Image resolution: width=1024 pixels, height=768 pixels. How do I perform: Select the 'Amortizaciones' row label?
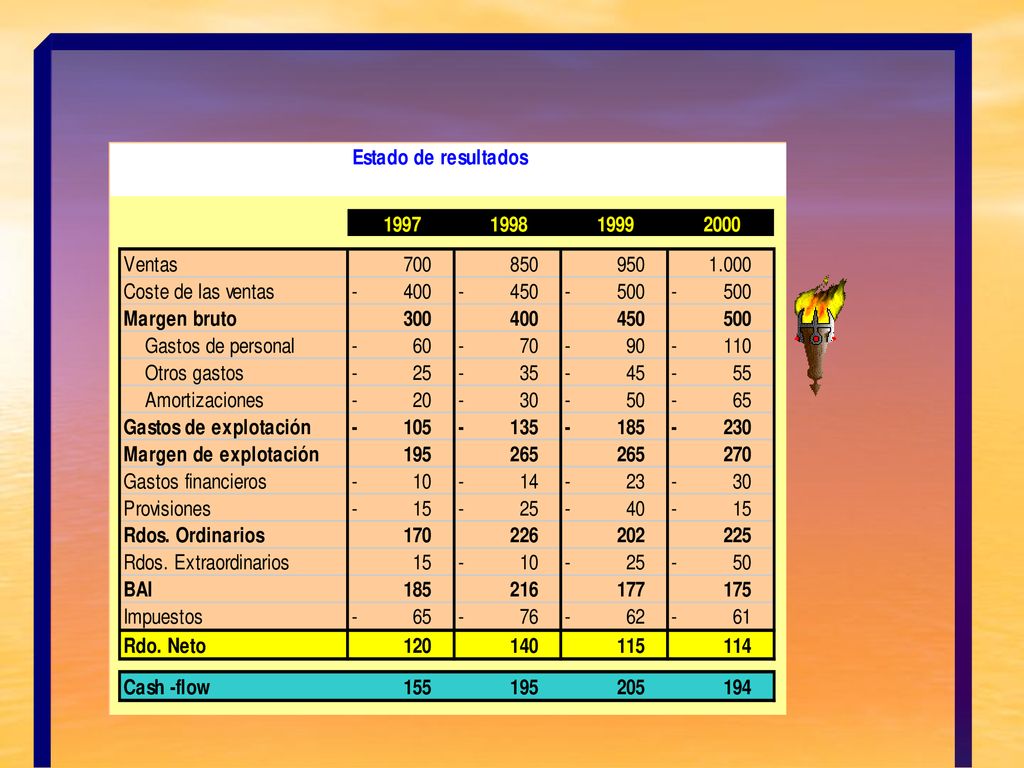[x=204, y=400]
